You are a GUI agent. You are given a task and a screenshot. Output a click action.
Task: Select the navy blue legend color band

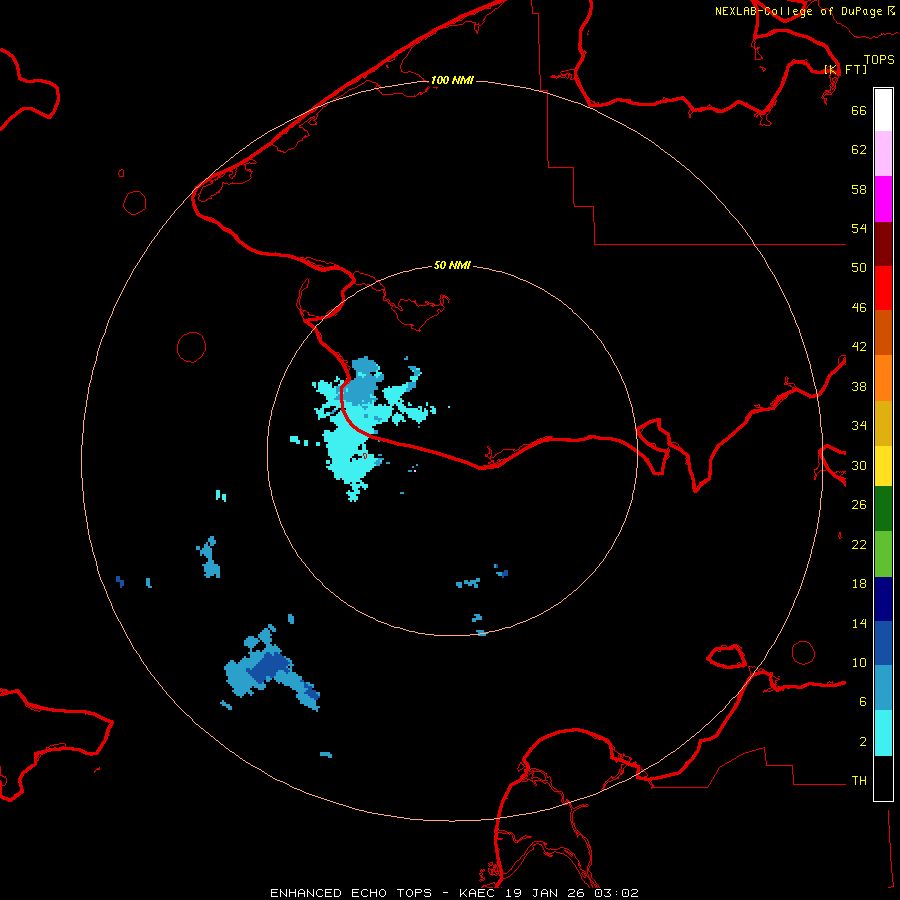883,599
